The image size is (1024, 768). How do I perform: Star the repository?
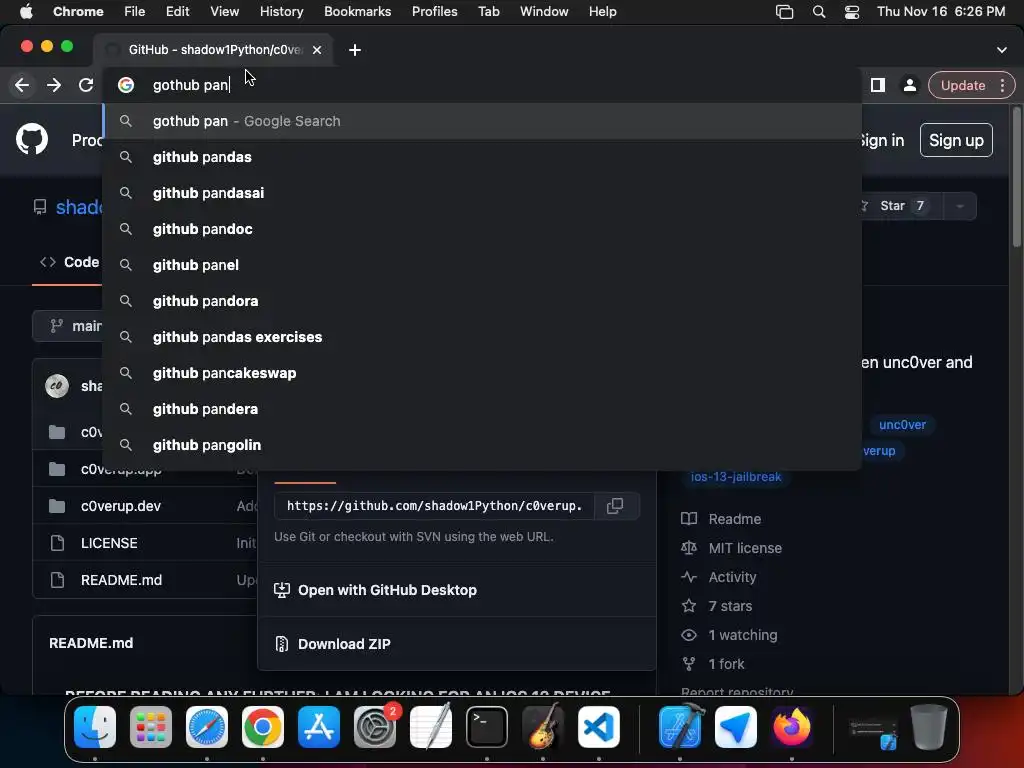tap(901, 206)
